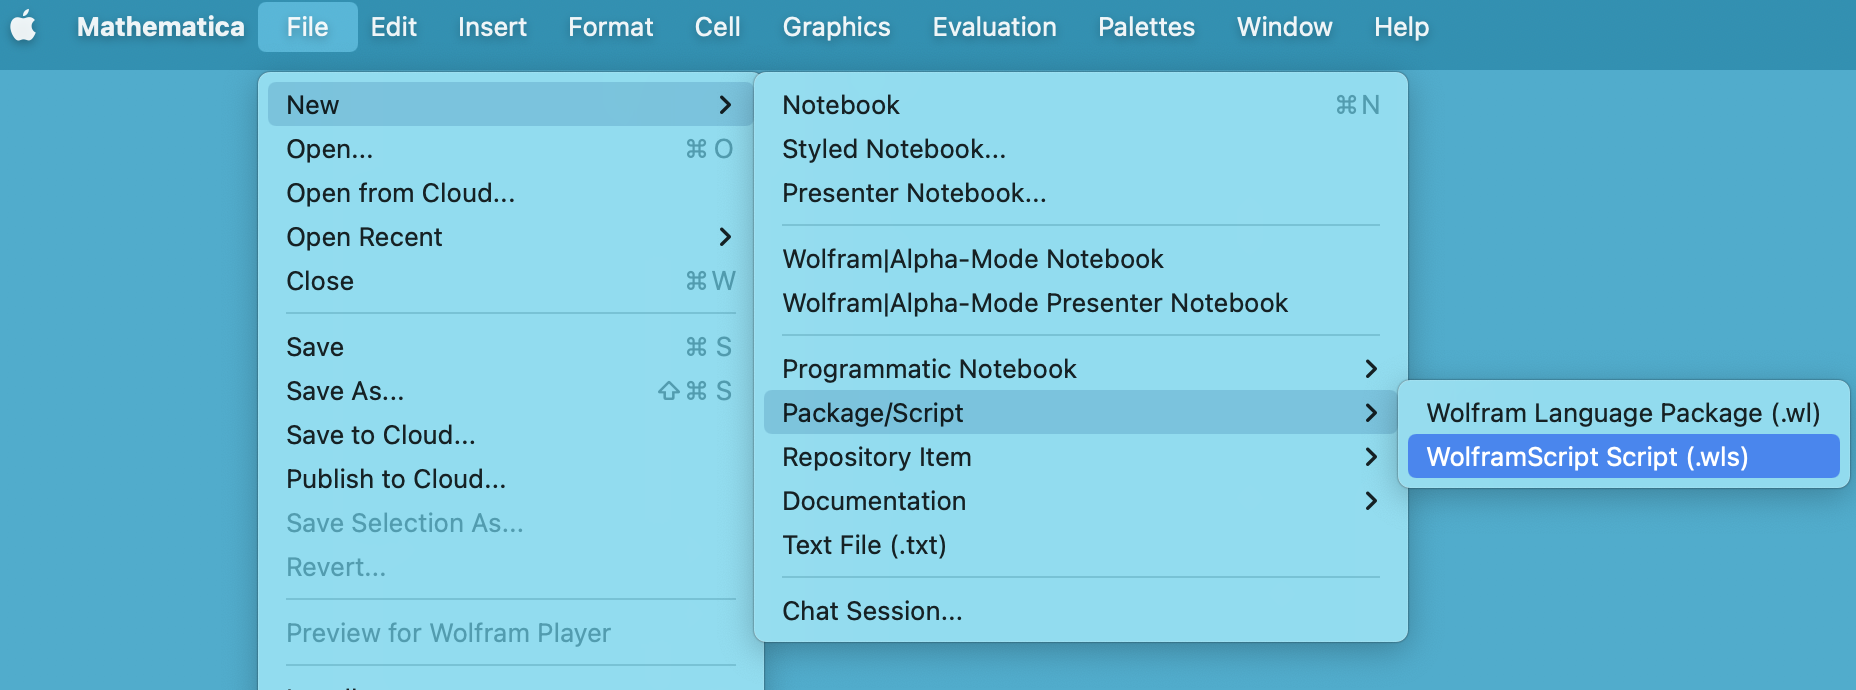
Task: Create a new Notebook
Action: point(1080,104)
